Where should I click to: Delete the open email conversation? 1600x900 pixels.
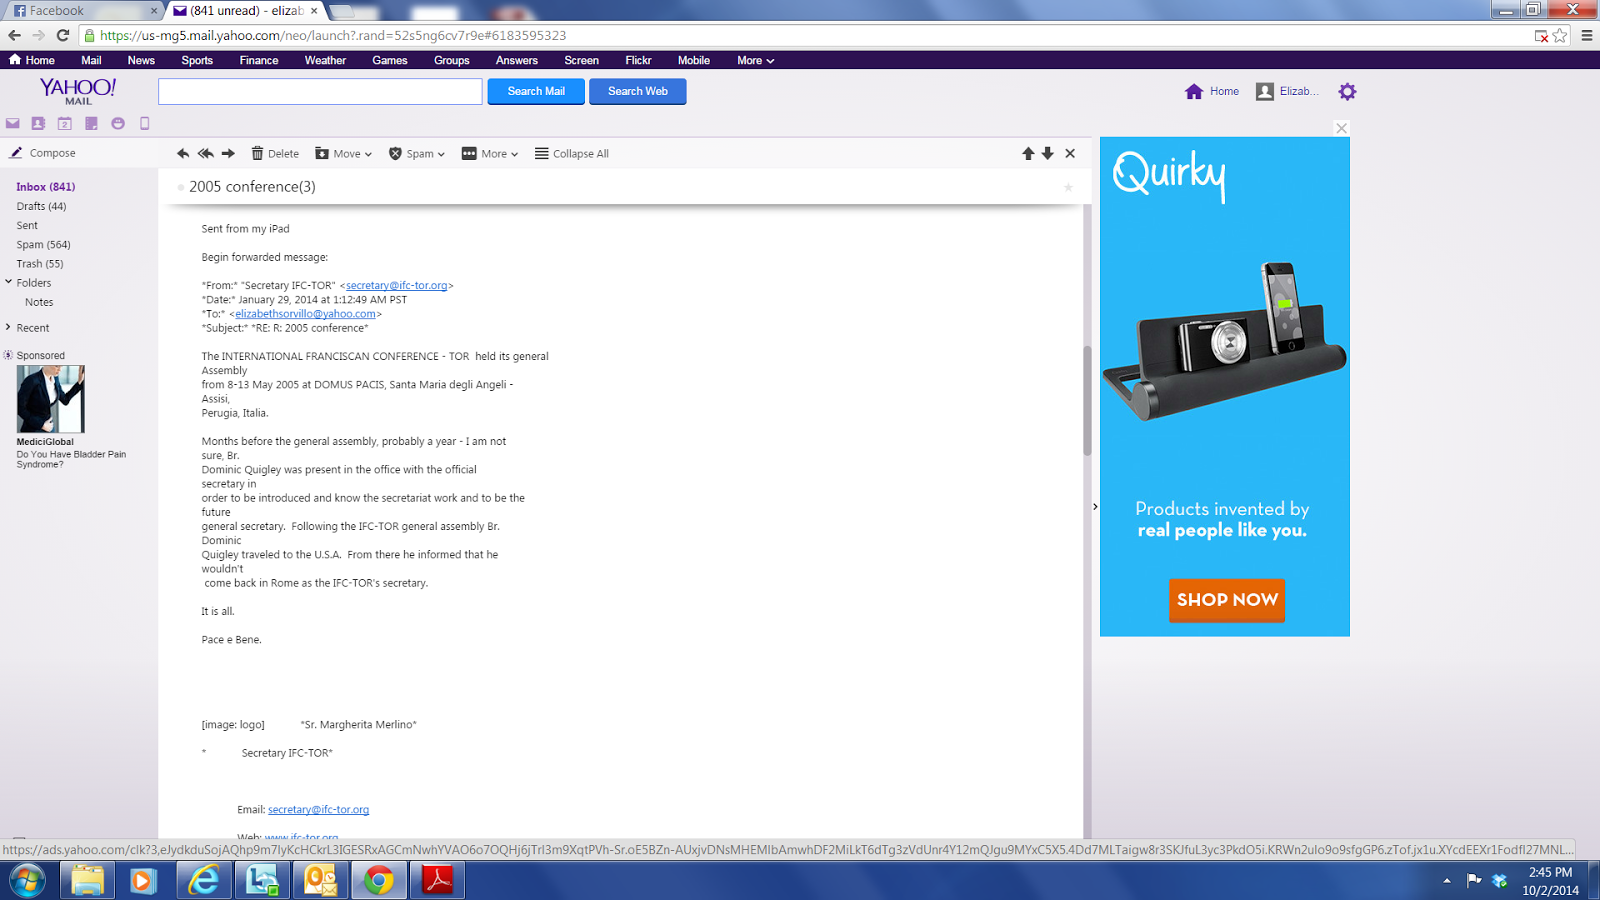pyautogui.click(x=275, y=153)
